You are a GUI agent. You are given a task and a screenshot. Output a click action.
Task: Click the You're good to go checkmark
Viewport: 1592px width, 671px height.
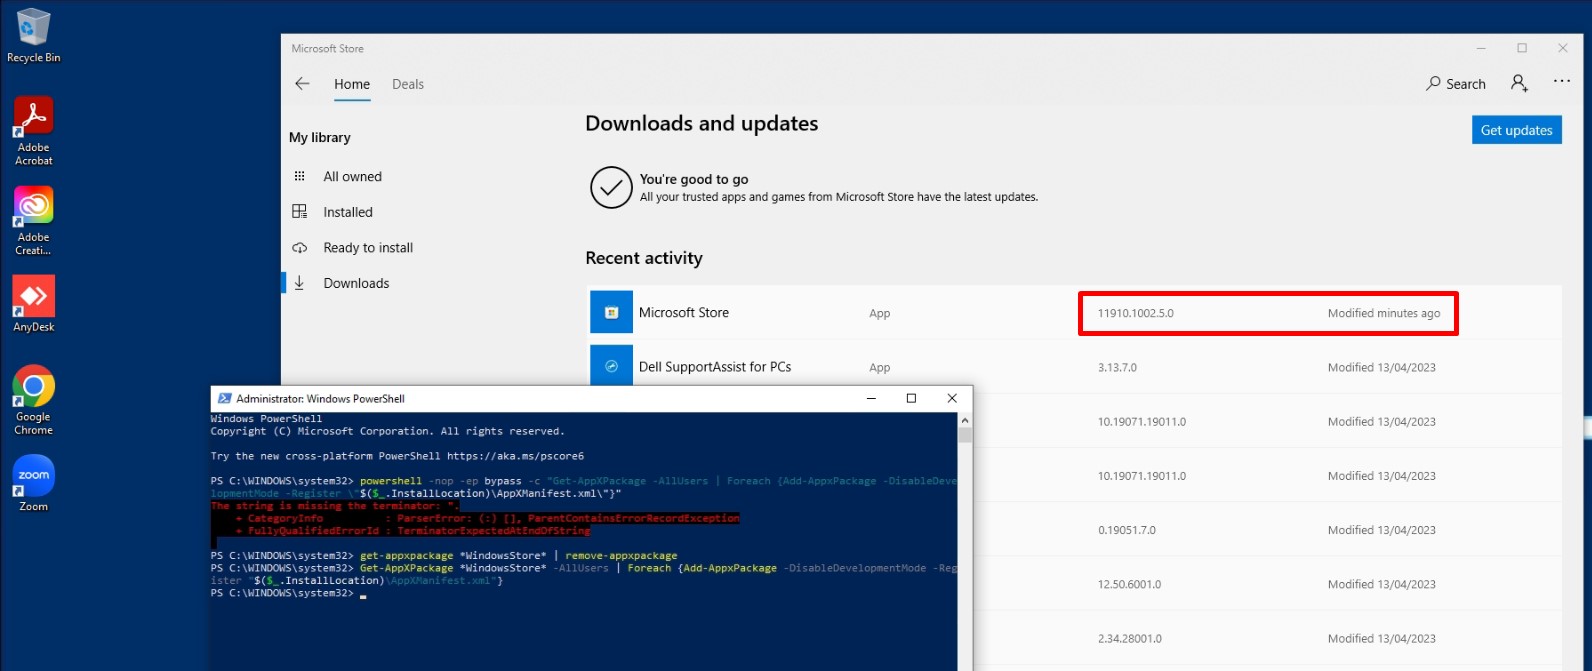tap(611, 187)
